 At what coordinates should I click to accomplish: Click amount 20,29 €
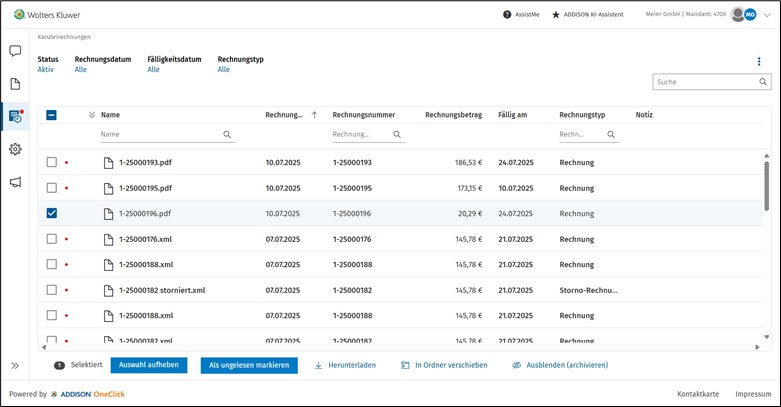[x=470, y=214]
